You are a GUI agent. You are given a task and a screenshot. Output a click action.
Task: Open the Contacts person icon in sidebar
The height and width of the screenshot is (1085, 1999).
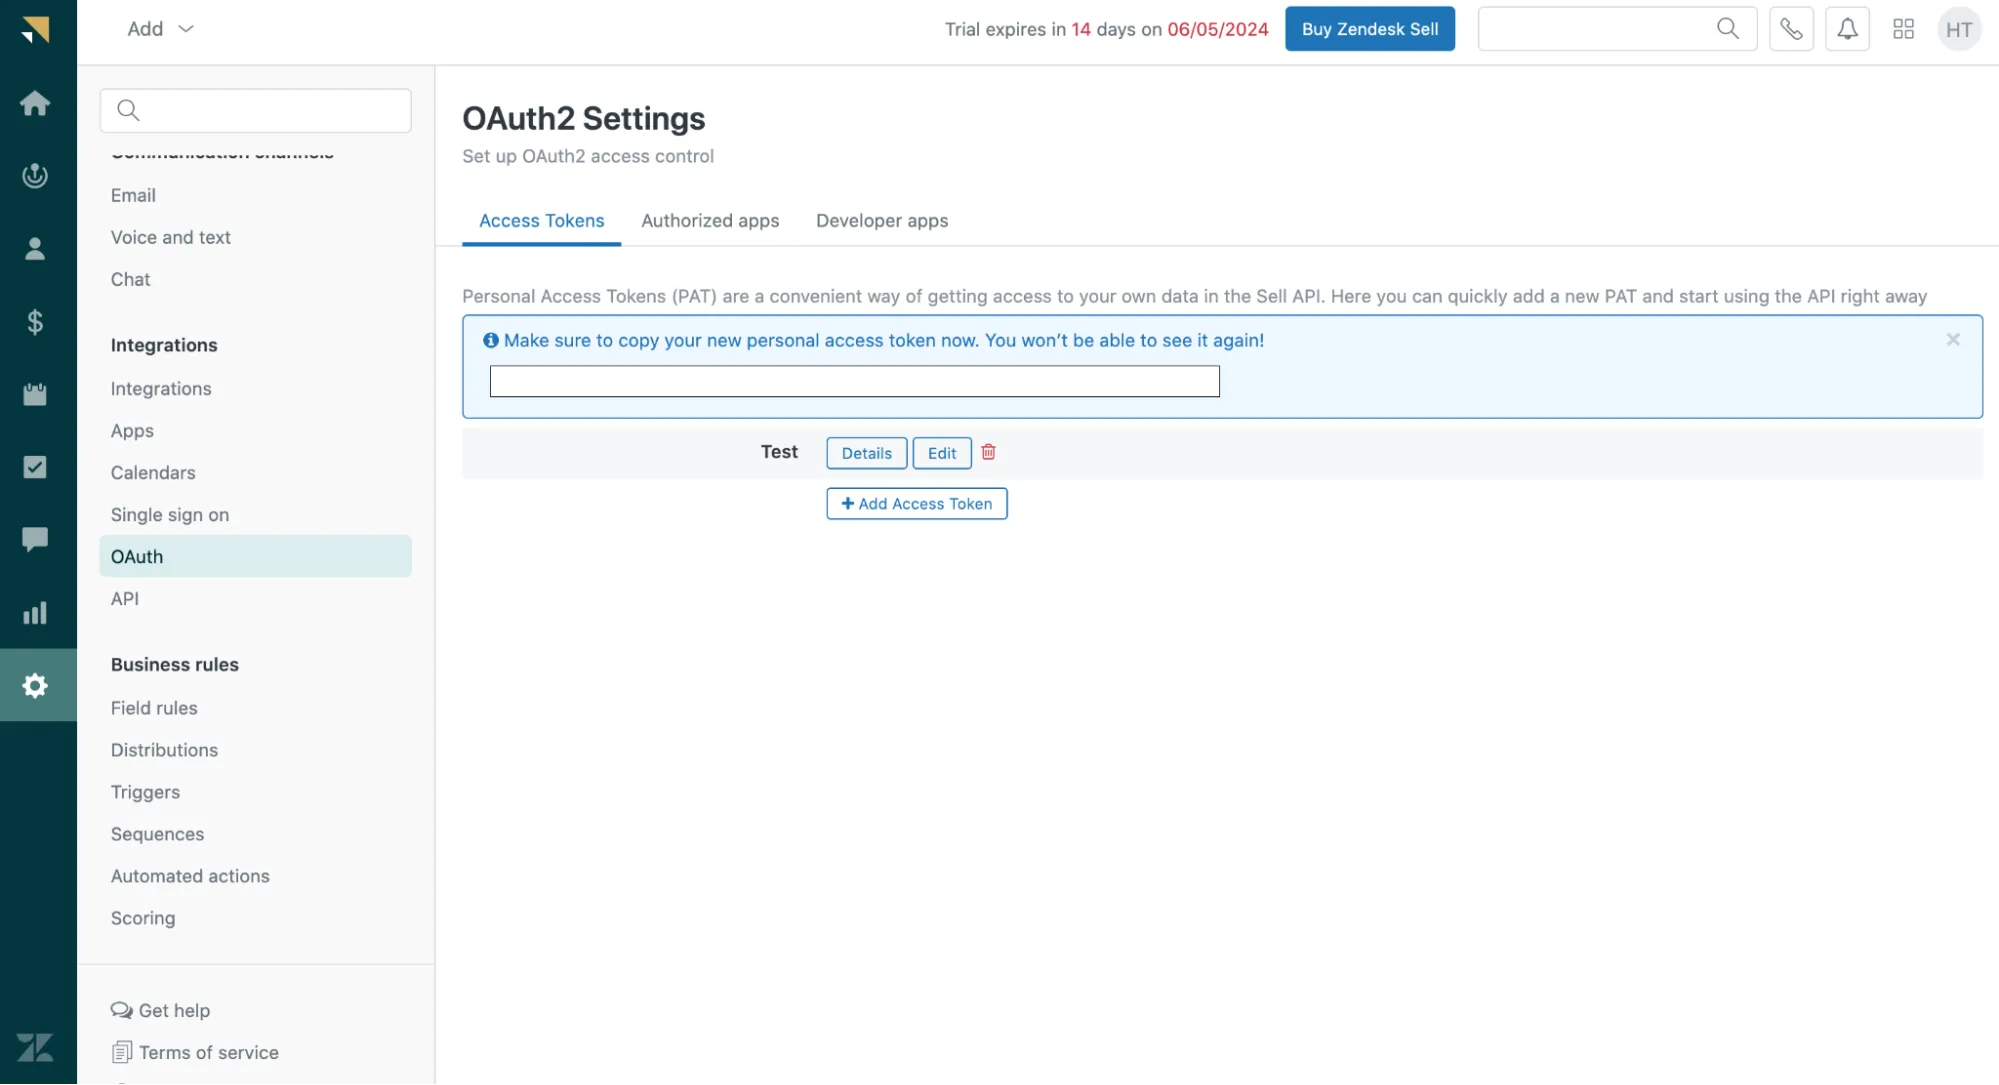coord(35,249)
